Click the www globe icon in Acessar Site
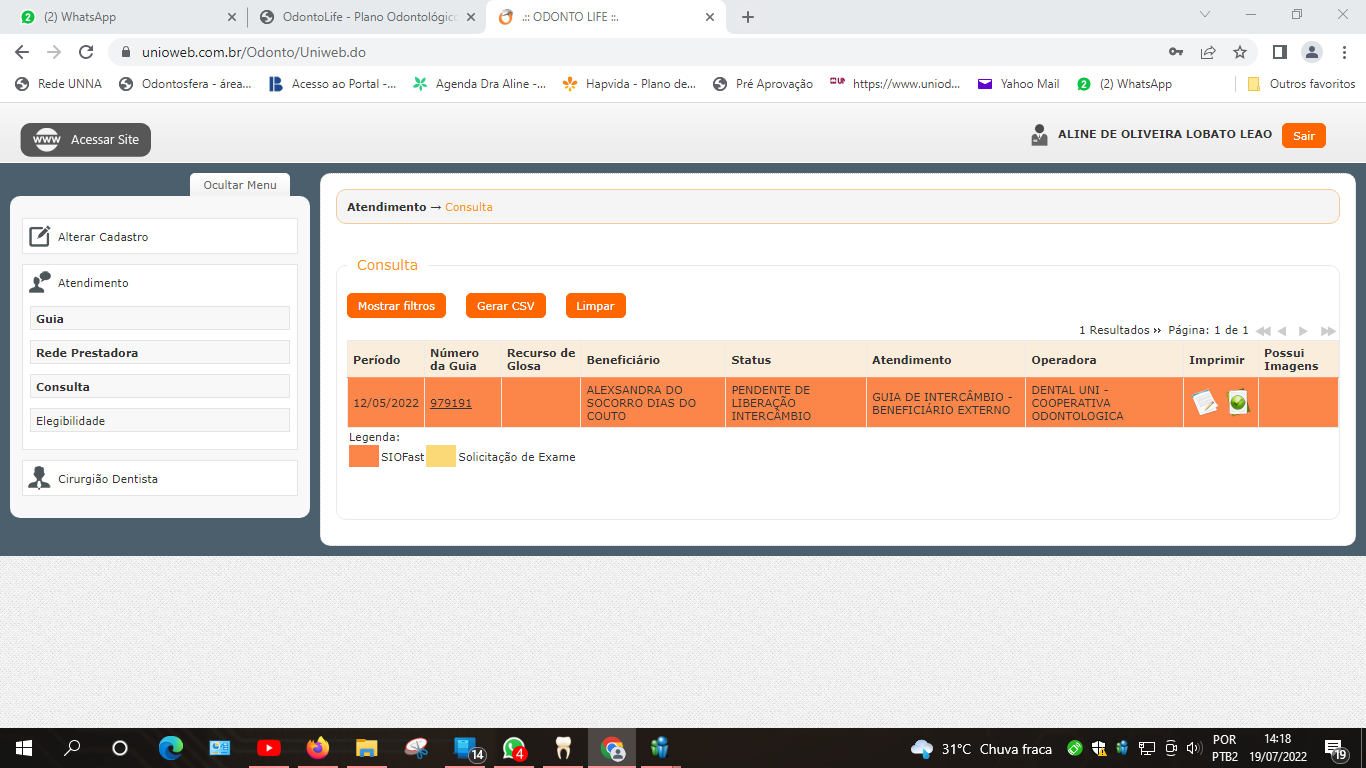This screenshot has height=768, width=1366. [47, 140]
